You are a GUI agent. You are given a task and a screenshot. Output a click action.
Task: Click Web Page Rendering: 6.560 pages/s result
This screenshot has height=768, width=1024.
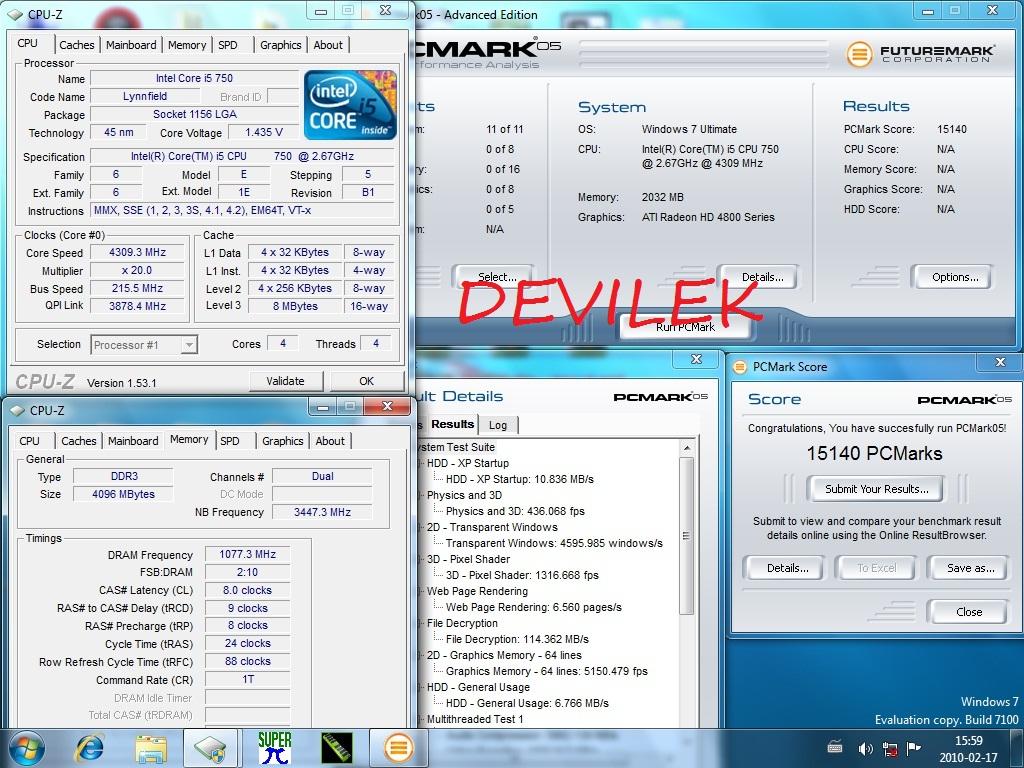pos(534,607)
